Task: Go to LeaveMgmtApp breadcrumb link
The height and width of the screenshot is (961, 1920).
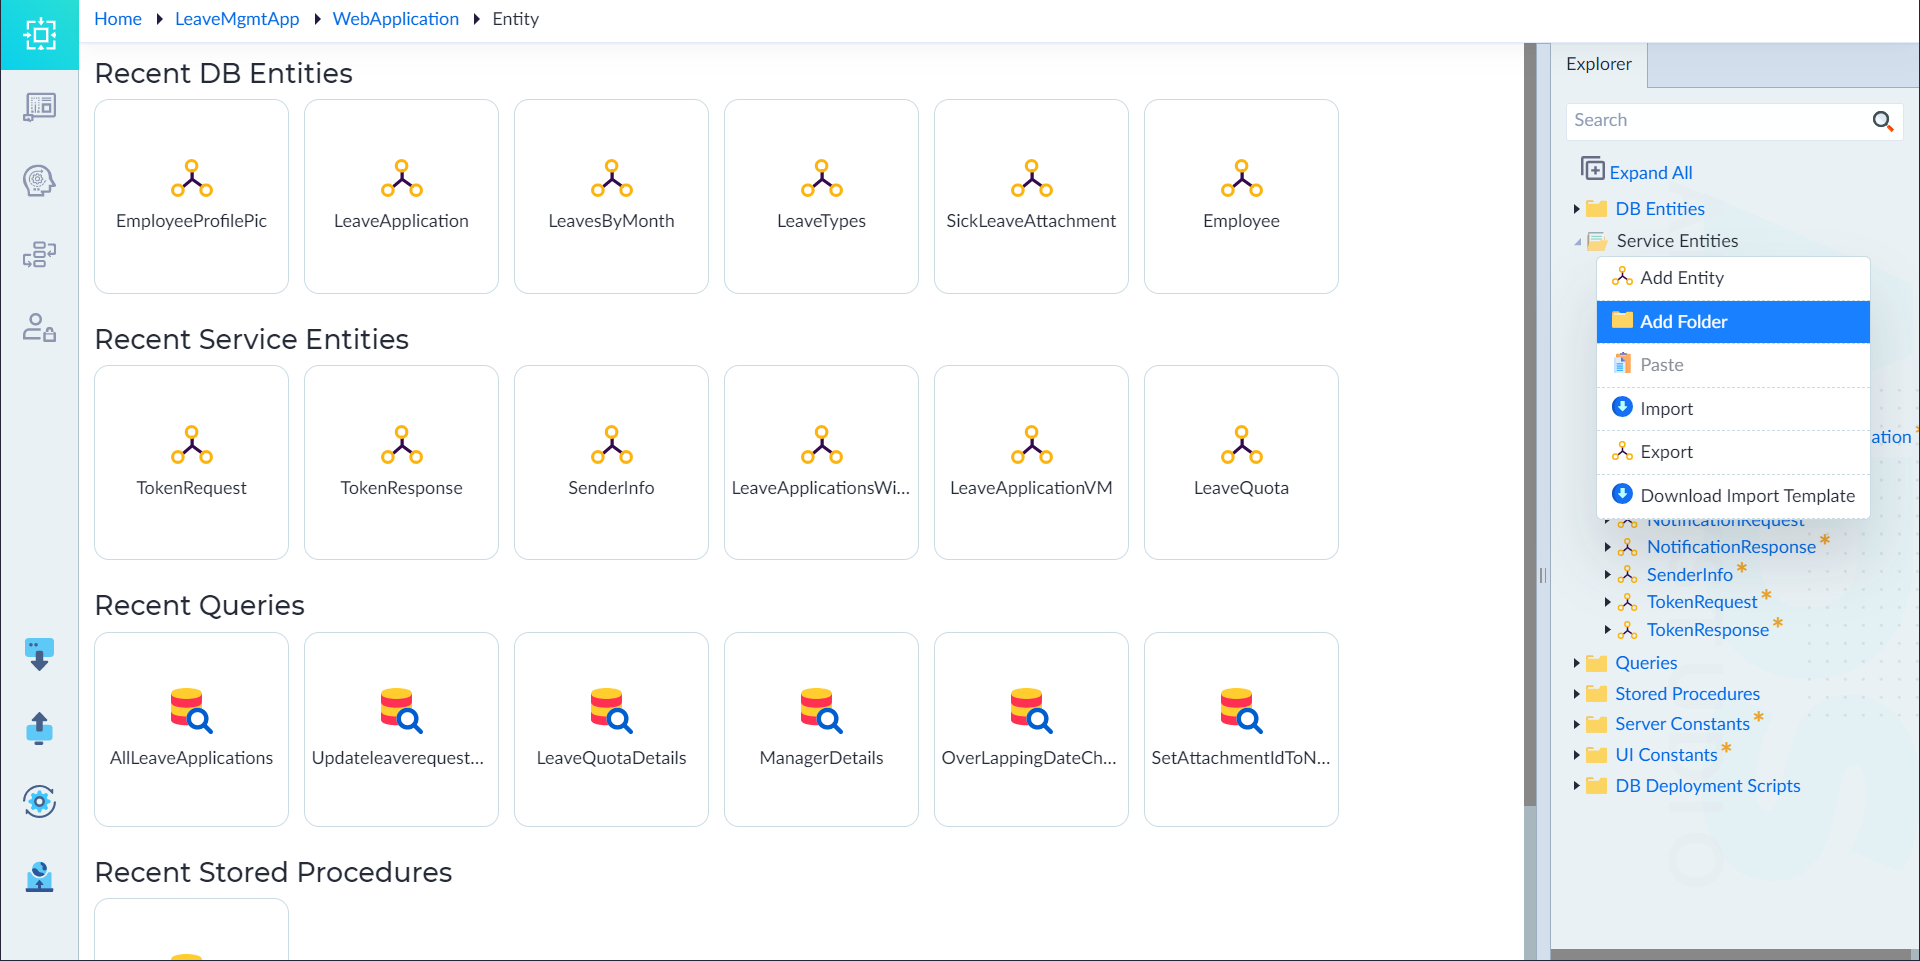Action: 237,19
